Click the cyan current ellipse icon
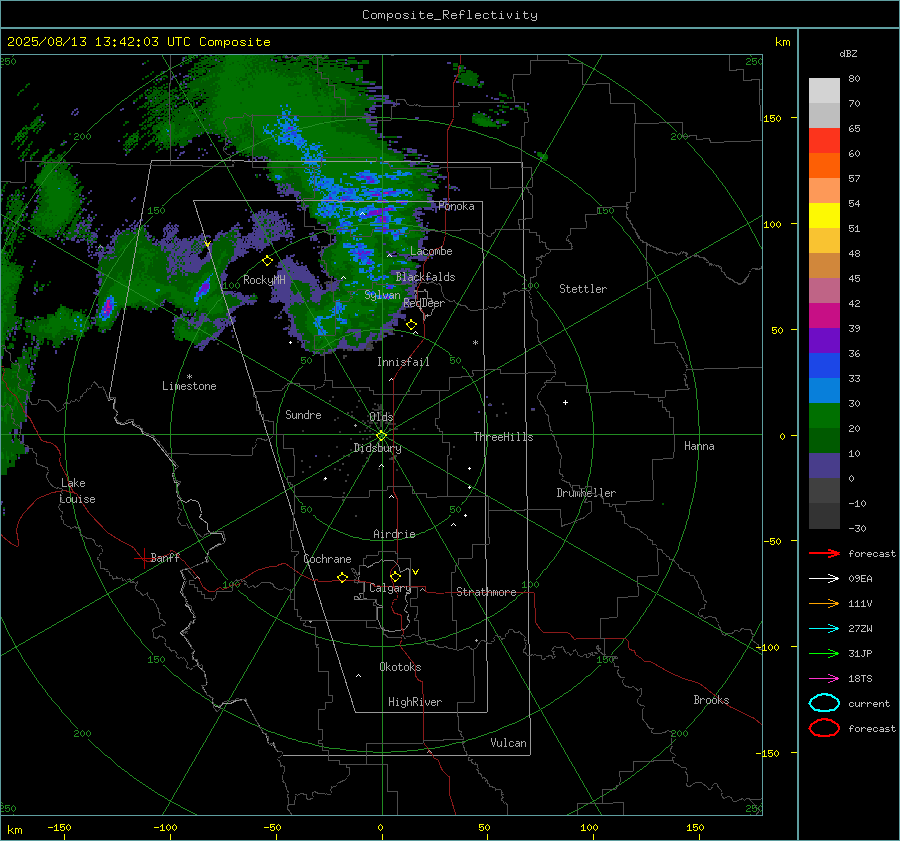The image size is (900, 841). [x=824, y=703]
